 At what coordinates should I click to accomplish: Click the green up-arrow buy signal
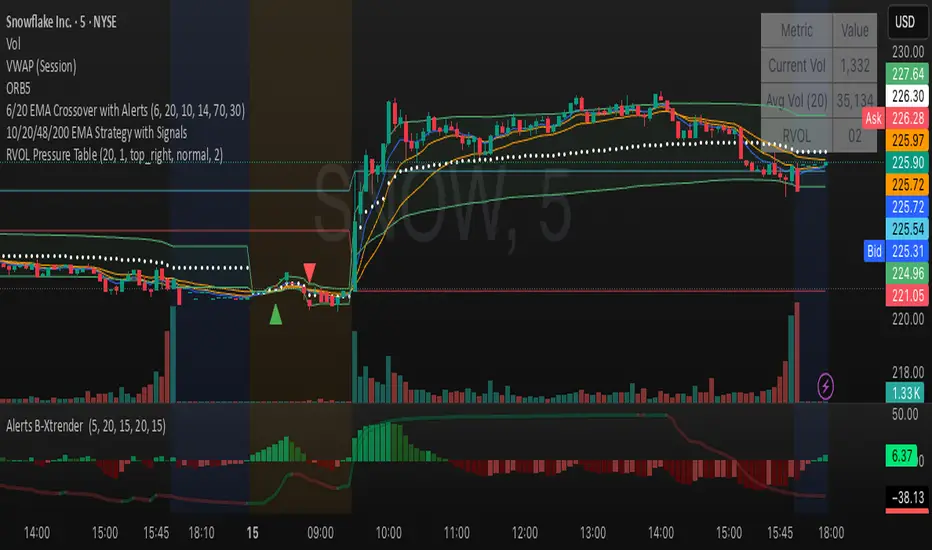275,315
